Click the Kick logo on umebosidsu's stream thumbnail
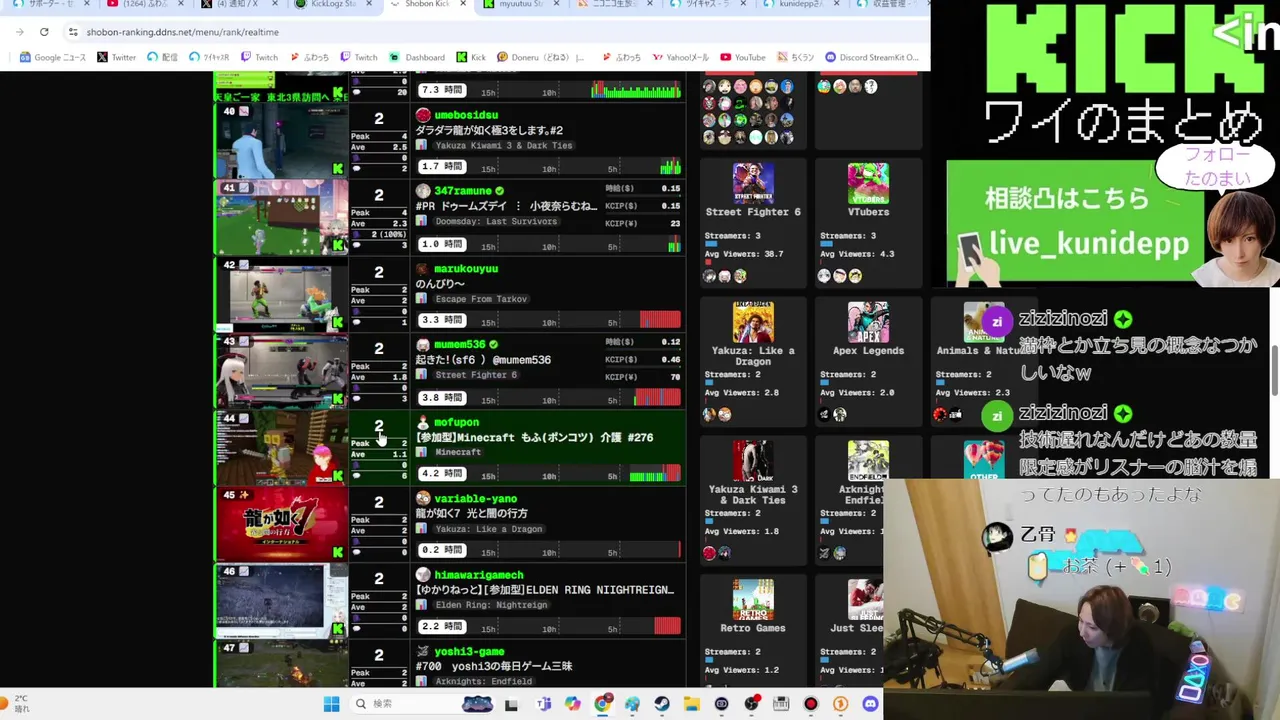This screenshot has width=1280, height=720. (x=338, y=169)
